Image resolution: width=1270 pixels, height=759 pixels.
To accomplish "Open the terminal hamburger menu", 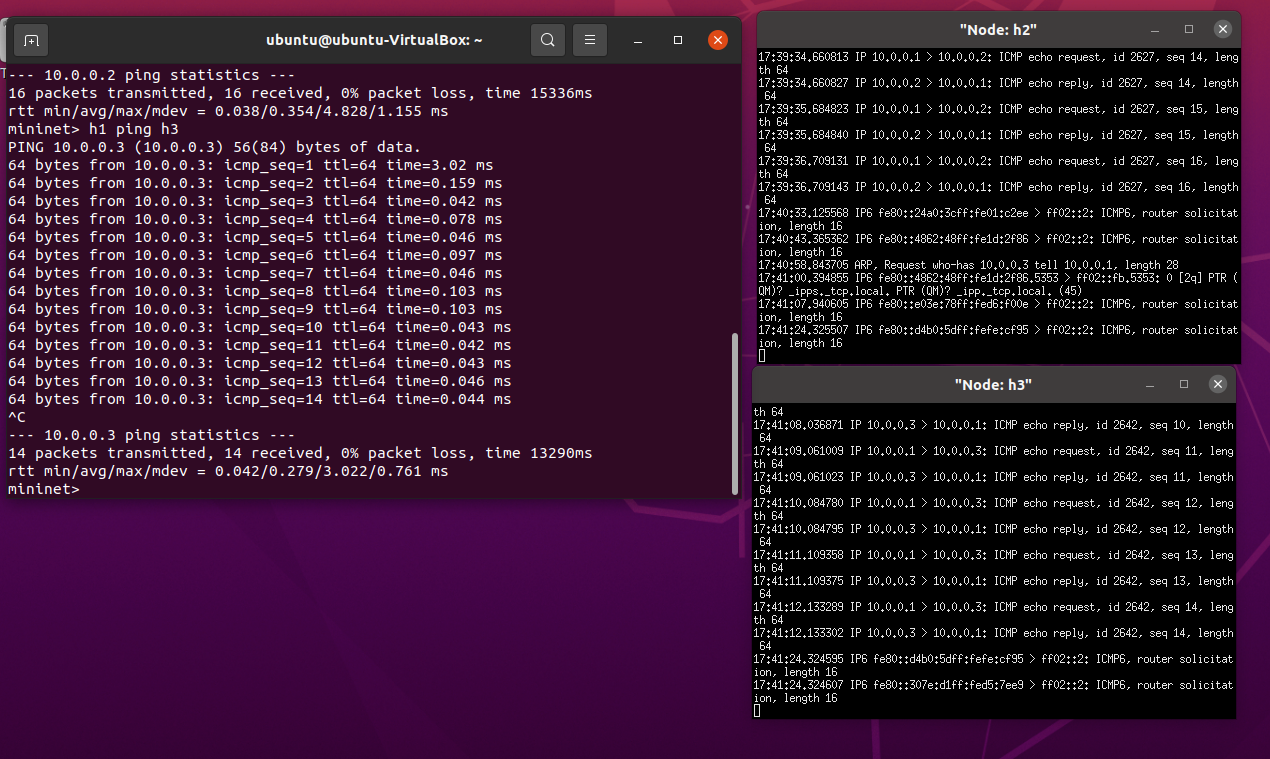I will 590,40.
